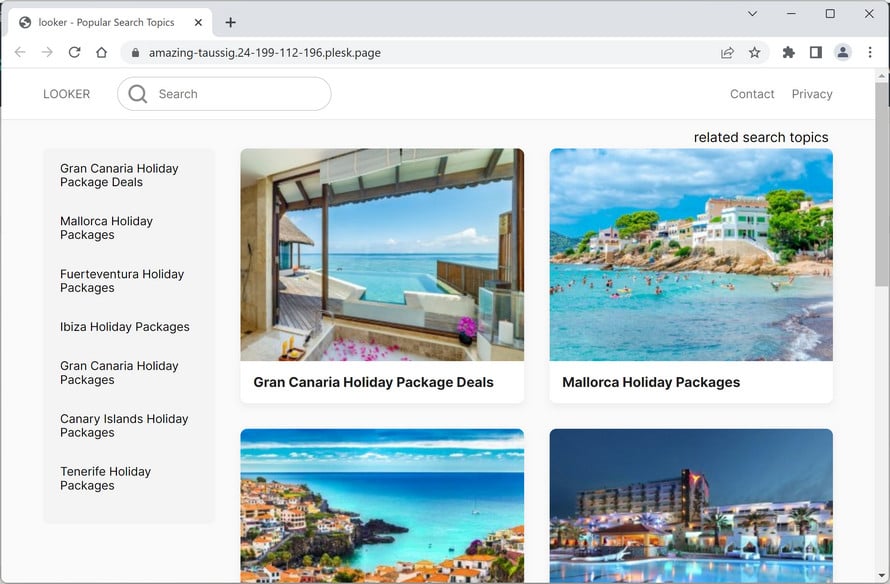The height and width of the screenshot is (584, 890).
Task: Reload the current page
Action: [x=74, y=52]
